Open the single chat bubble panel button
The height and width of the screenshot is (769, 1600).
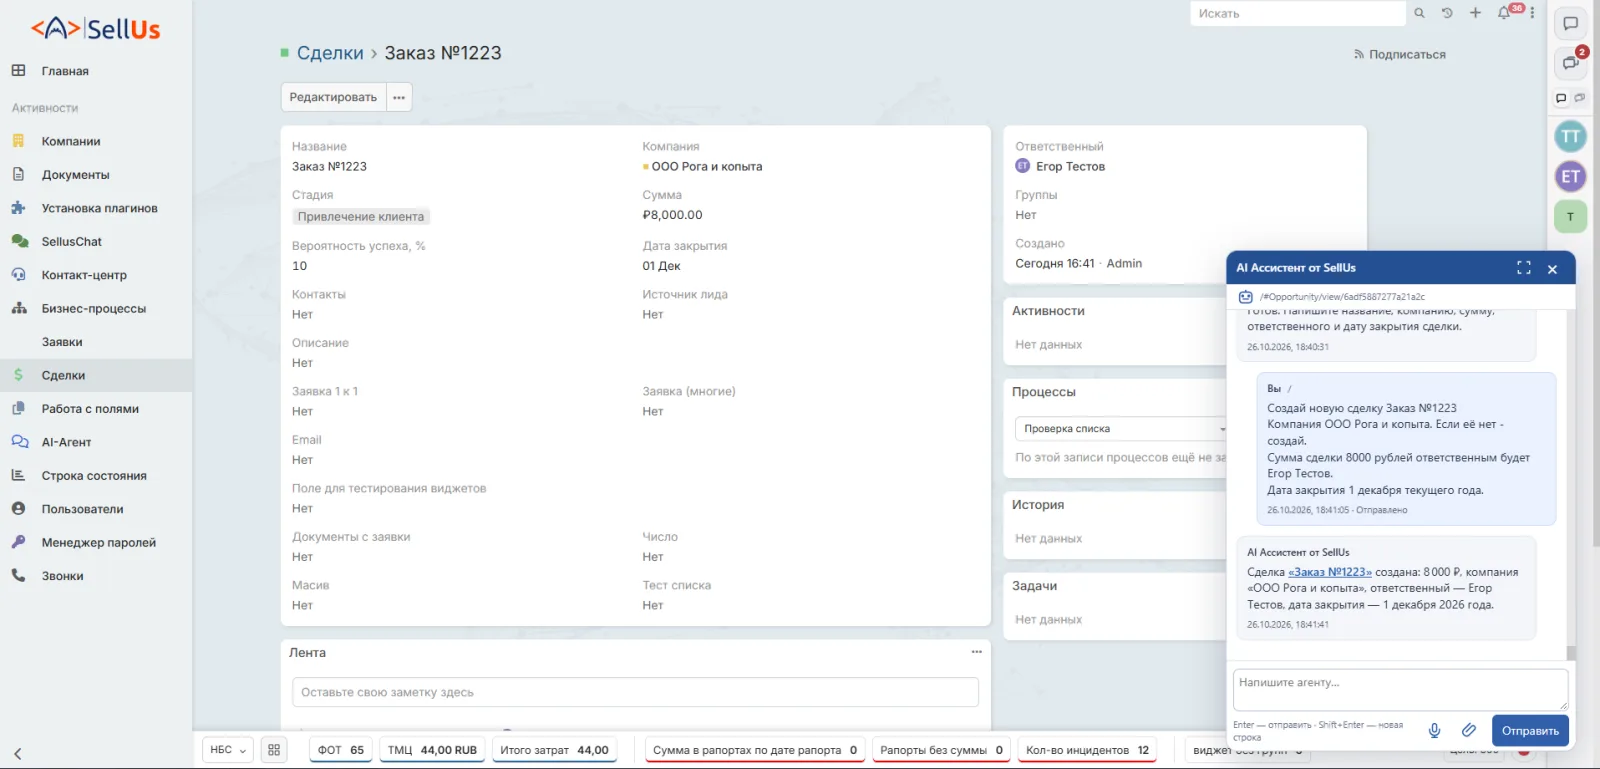click(x=1571, y=24)
